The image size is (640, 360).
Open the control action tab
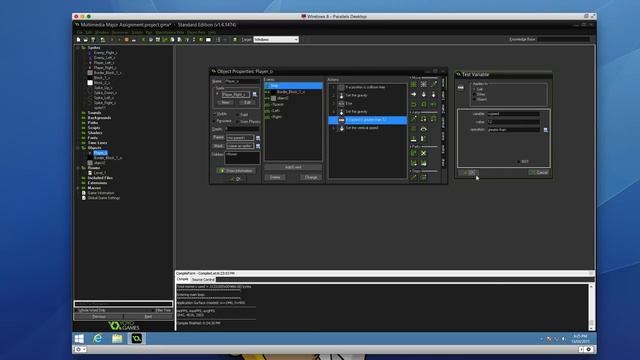(443, 122)
